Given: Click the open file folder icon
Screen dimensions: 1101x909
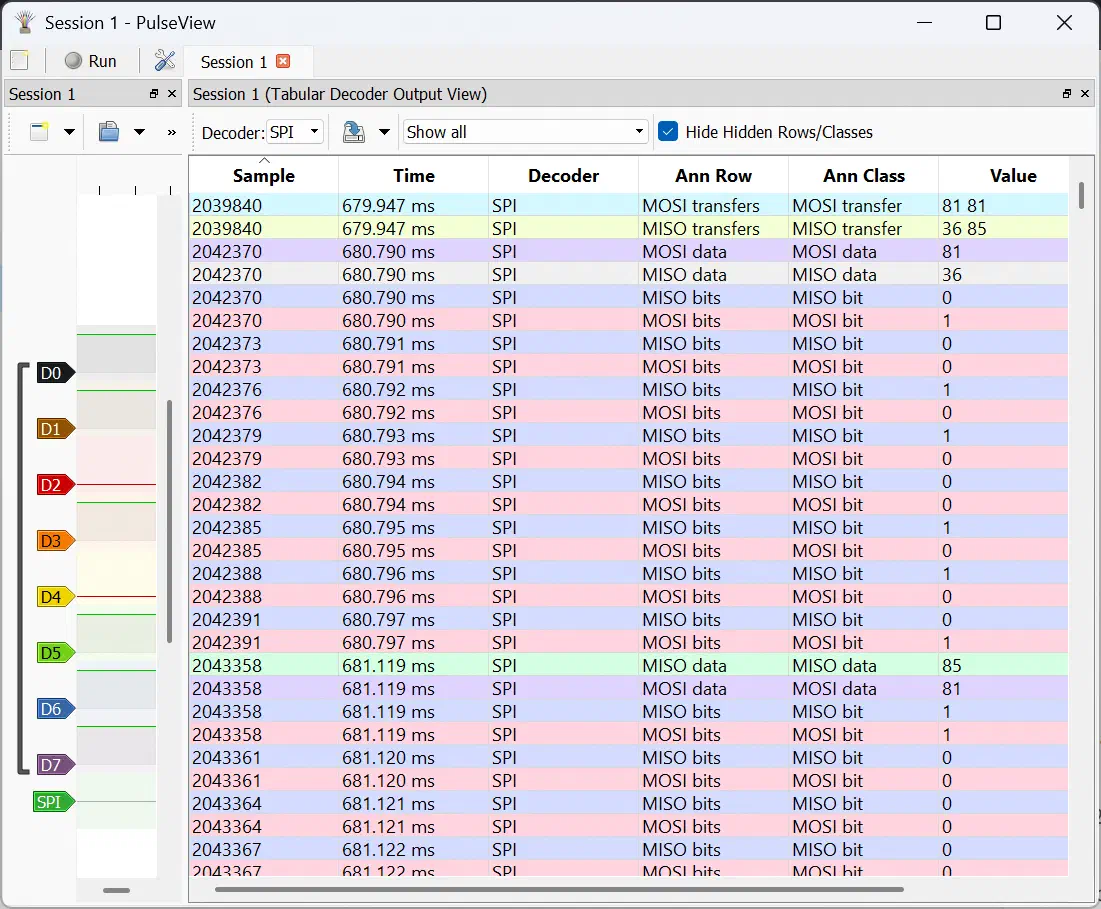Looking at the screenshot, I should pos(109,131).
